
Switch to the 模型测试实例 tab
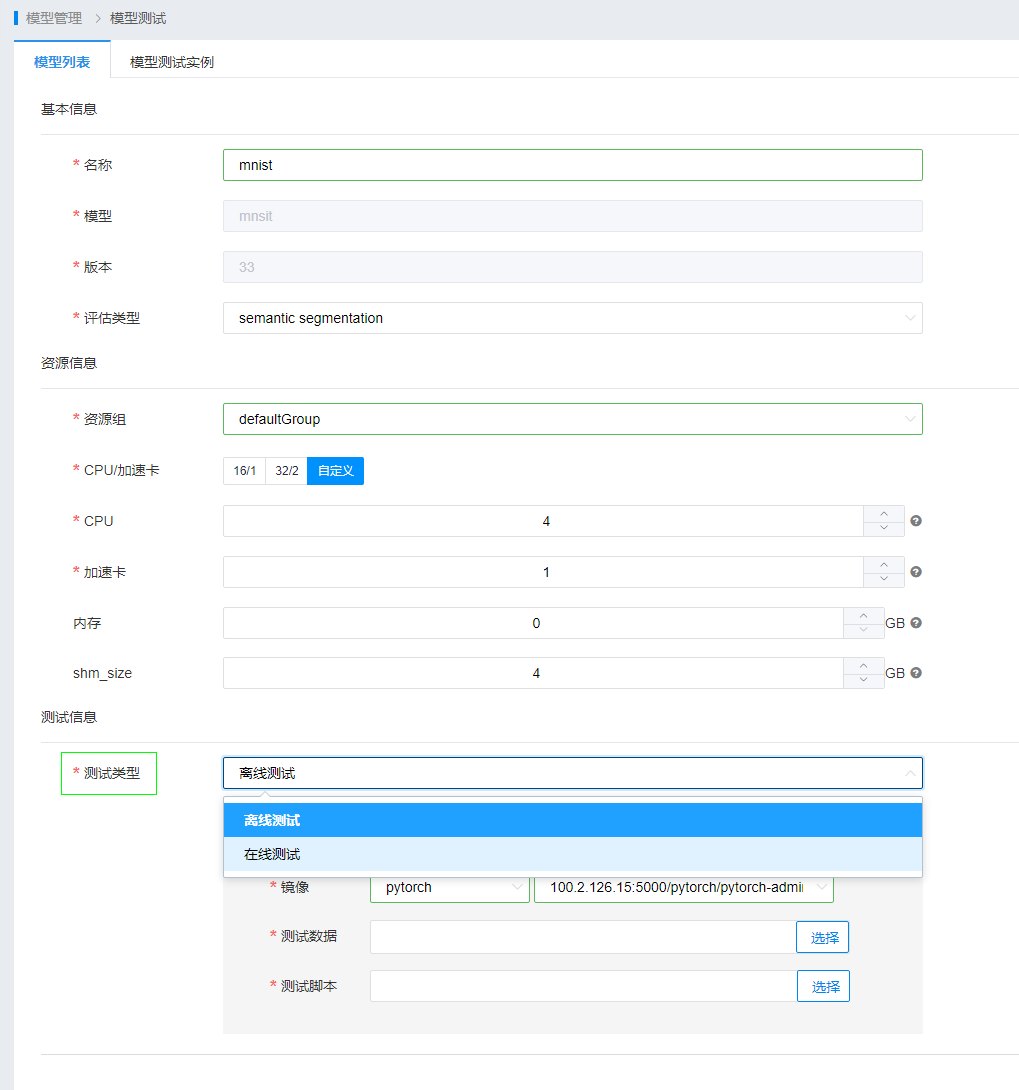tap(171, 62)
